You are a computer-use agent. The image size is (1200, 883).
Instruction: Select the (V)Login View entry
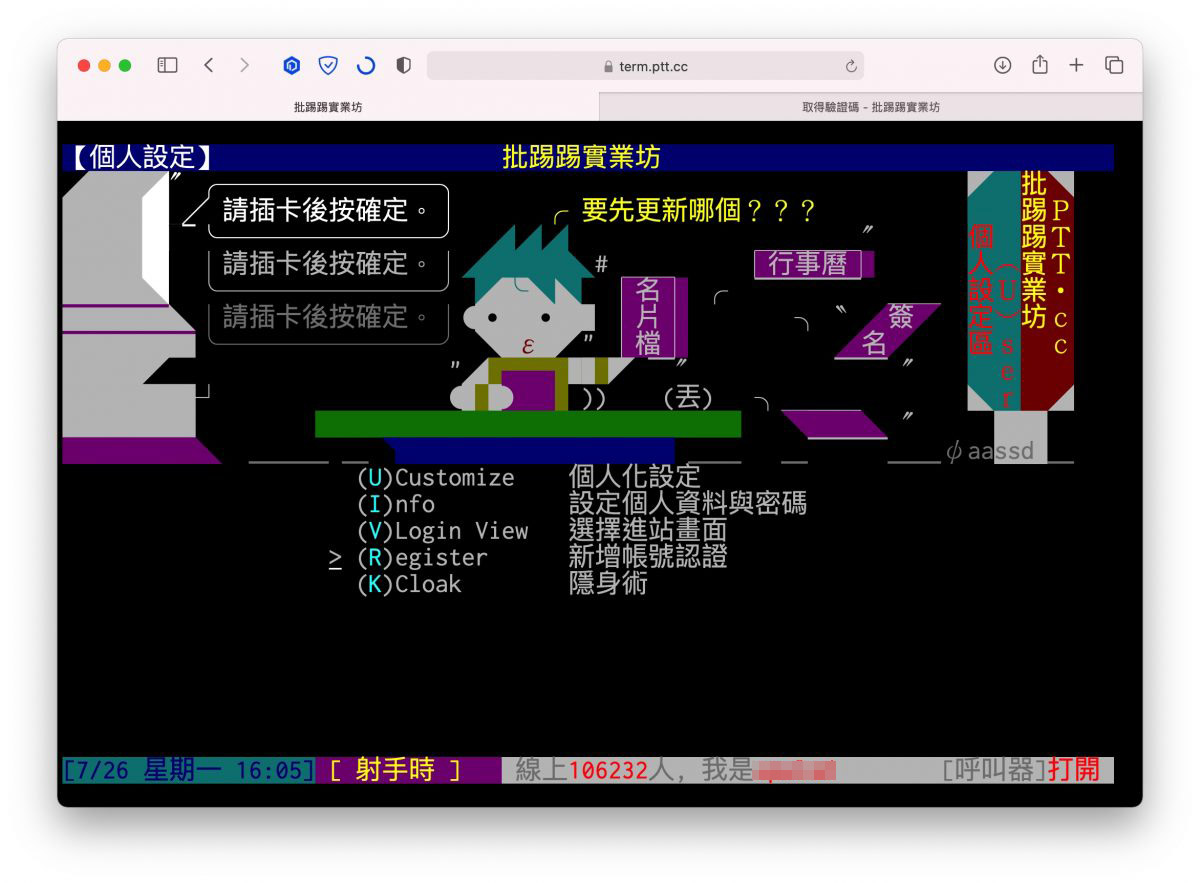(442, 531)
